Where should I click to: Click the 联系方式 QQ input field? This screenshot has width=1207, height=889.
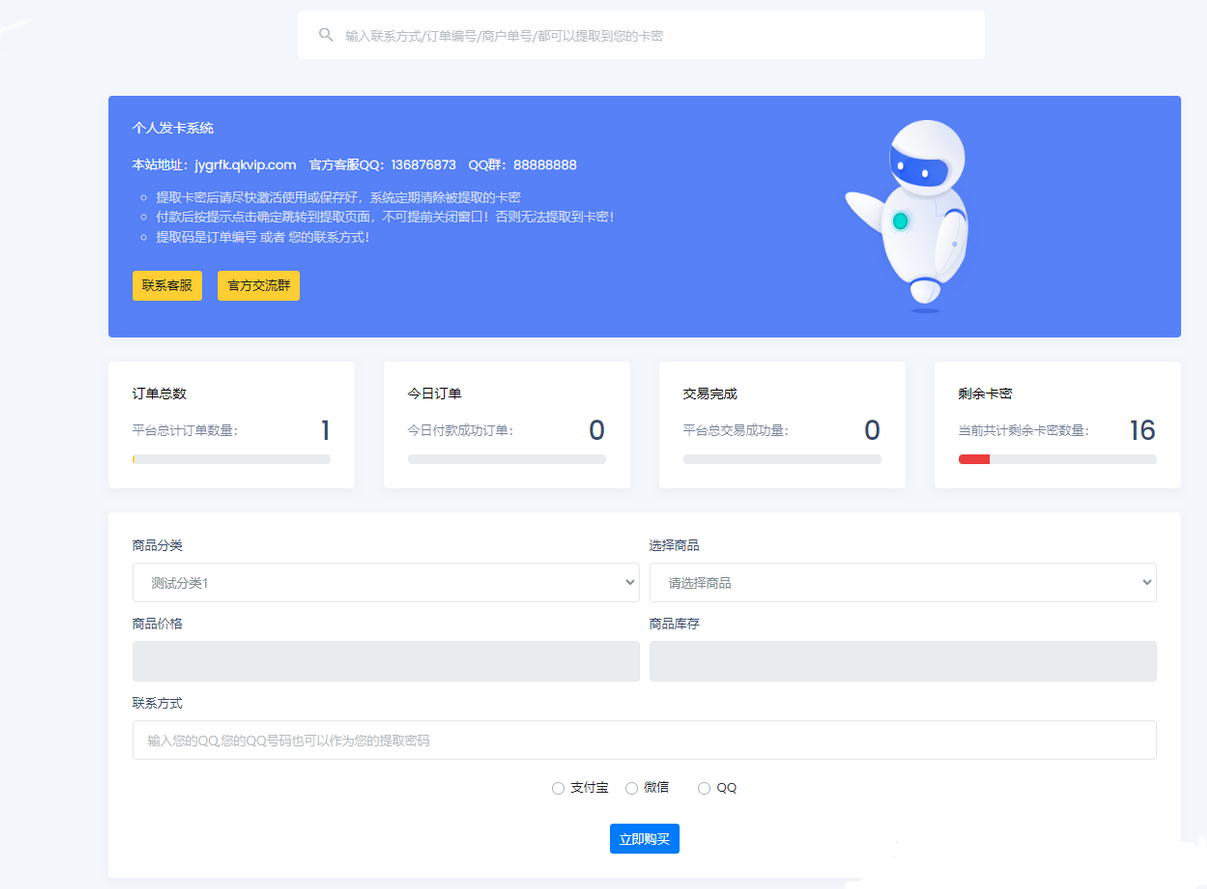[644, 740]
